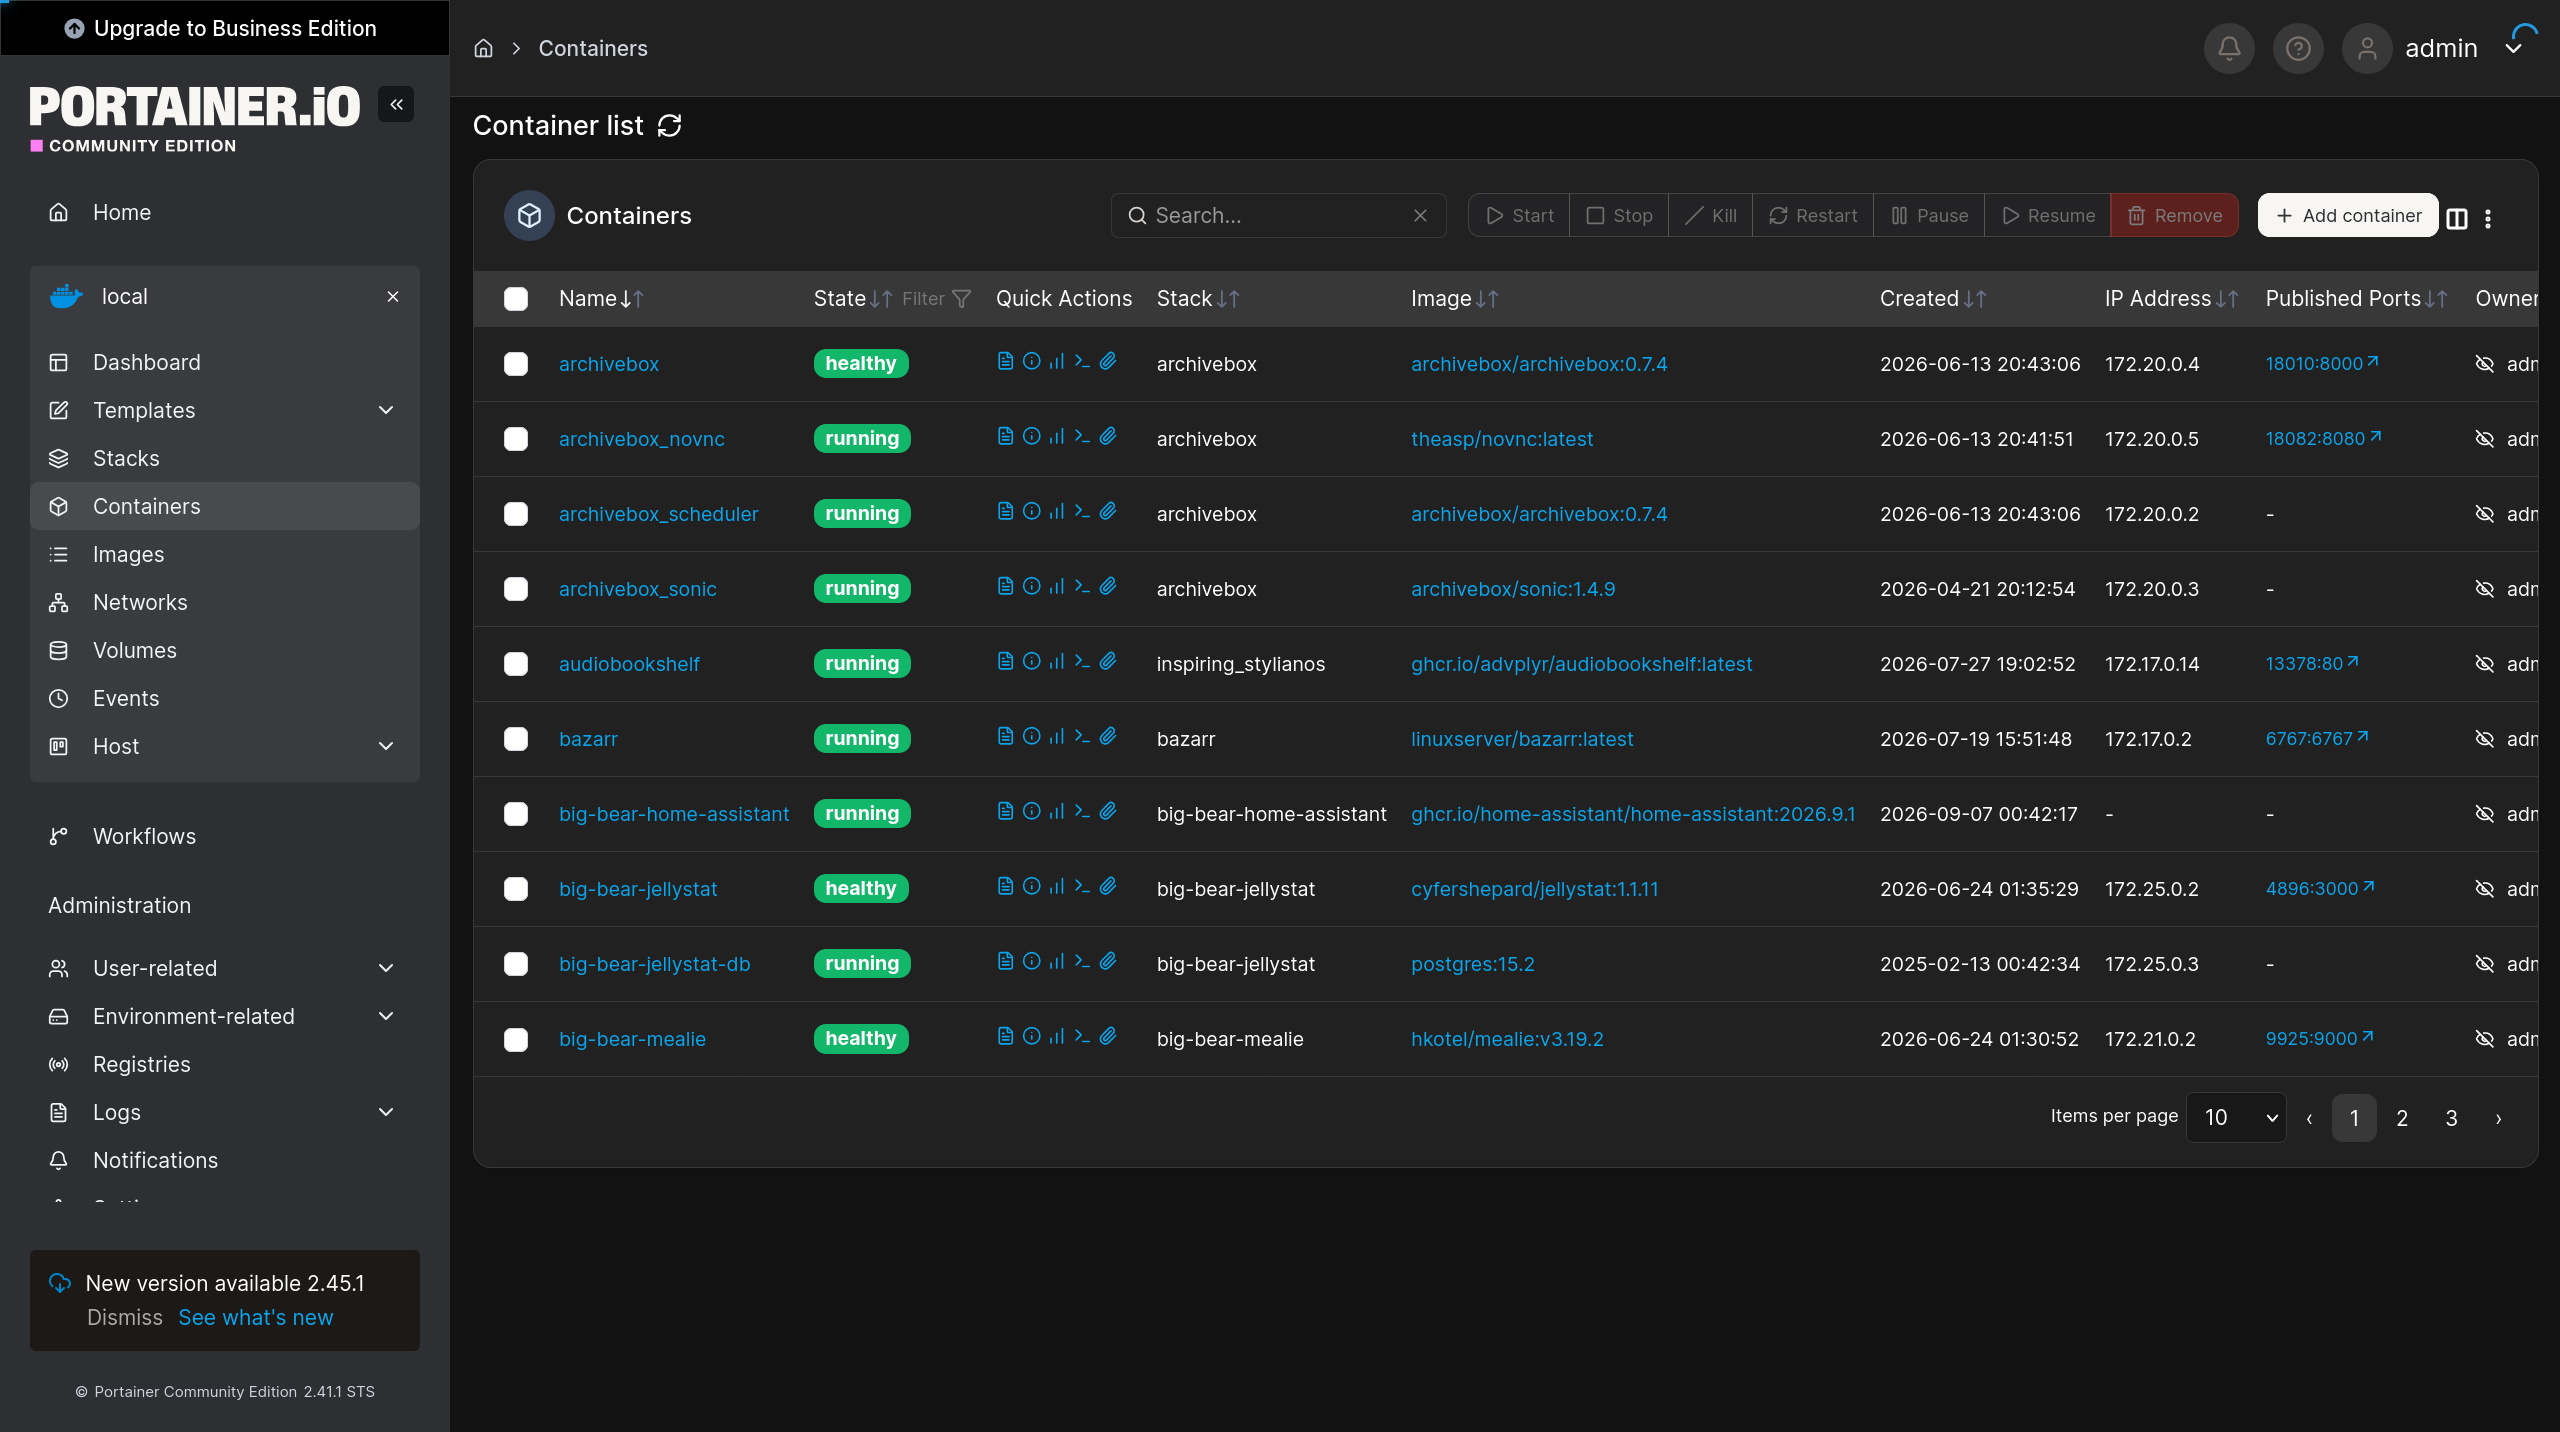Open exec console icon for archivebox_sonic row
Viewport: 2560px width, 1432px height.
tap(1082, 586)
